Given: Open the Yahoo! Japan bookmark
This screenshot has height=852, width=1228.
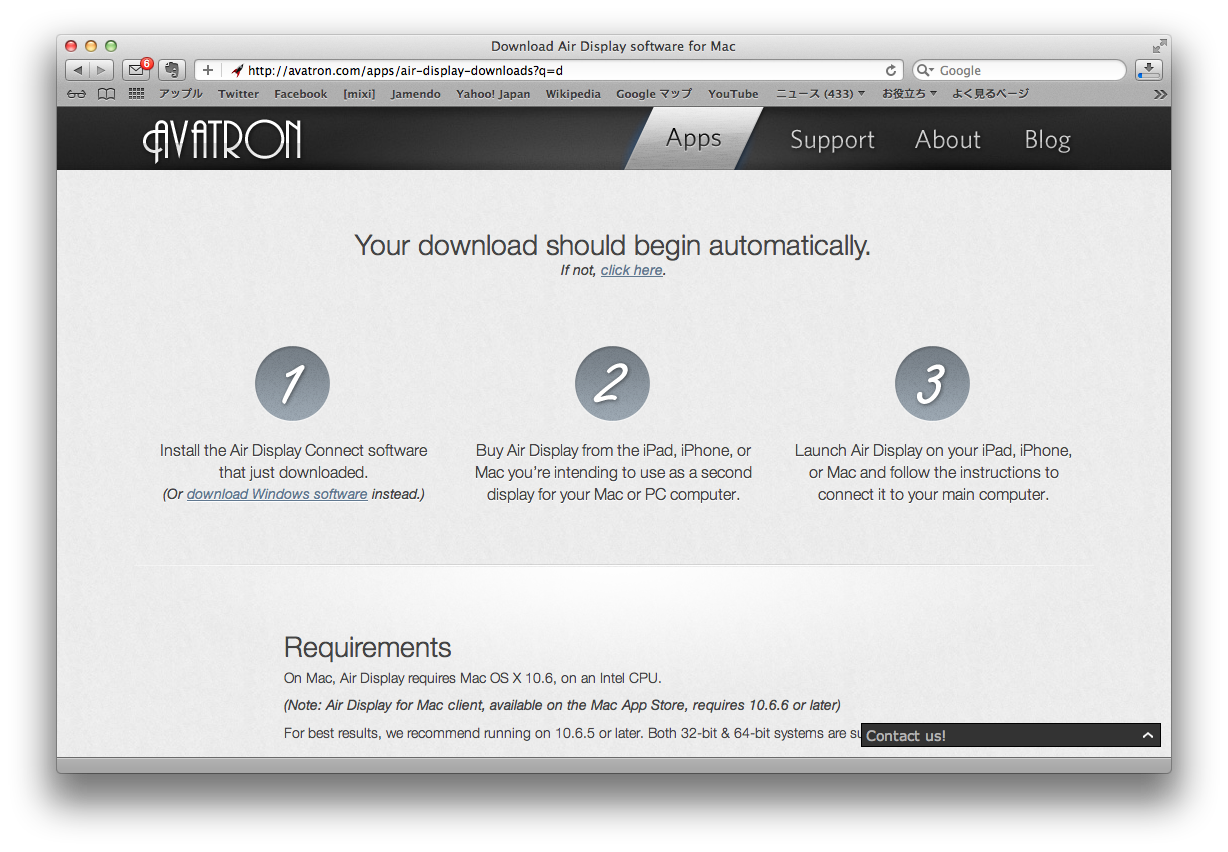Looking at the screenshot, I should tap(493, 94).
